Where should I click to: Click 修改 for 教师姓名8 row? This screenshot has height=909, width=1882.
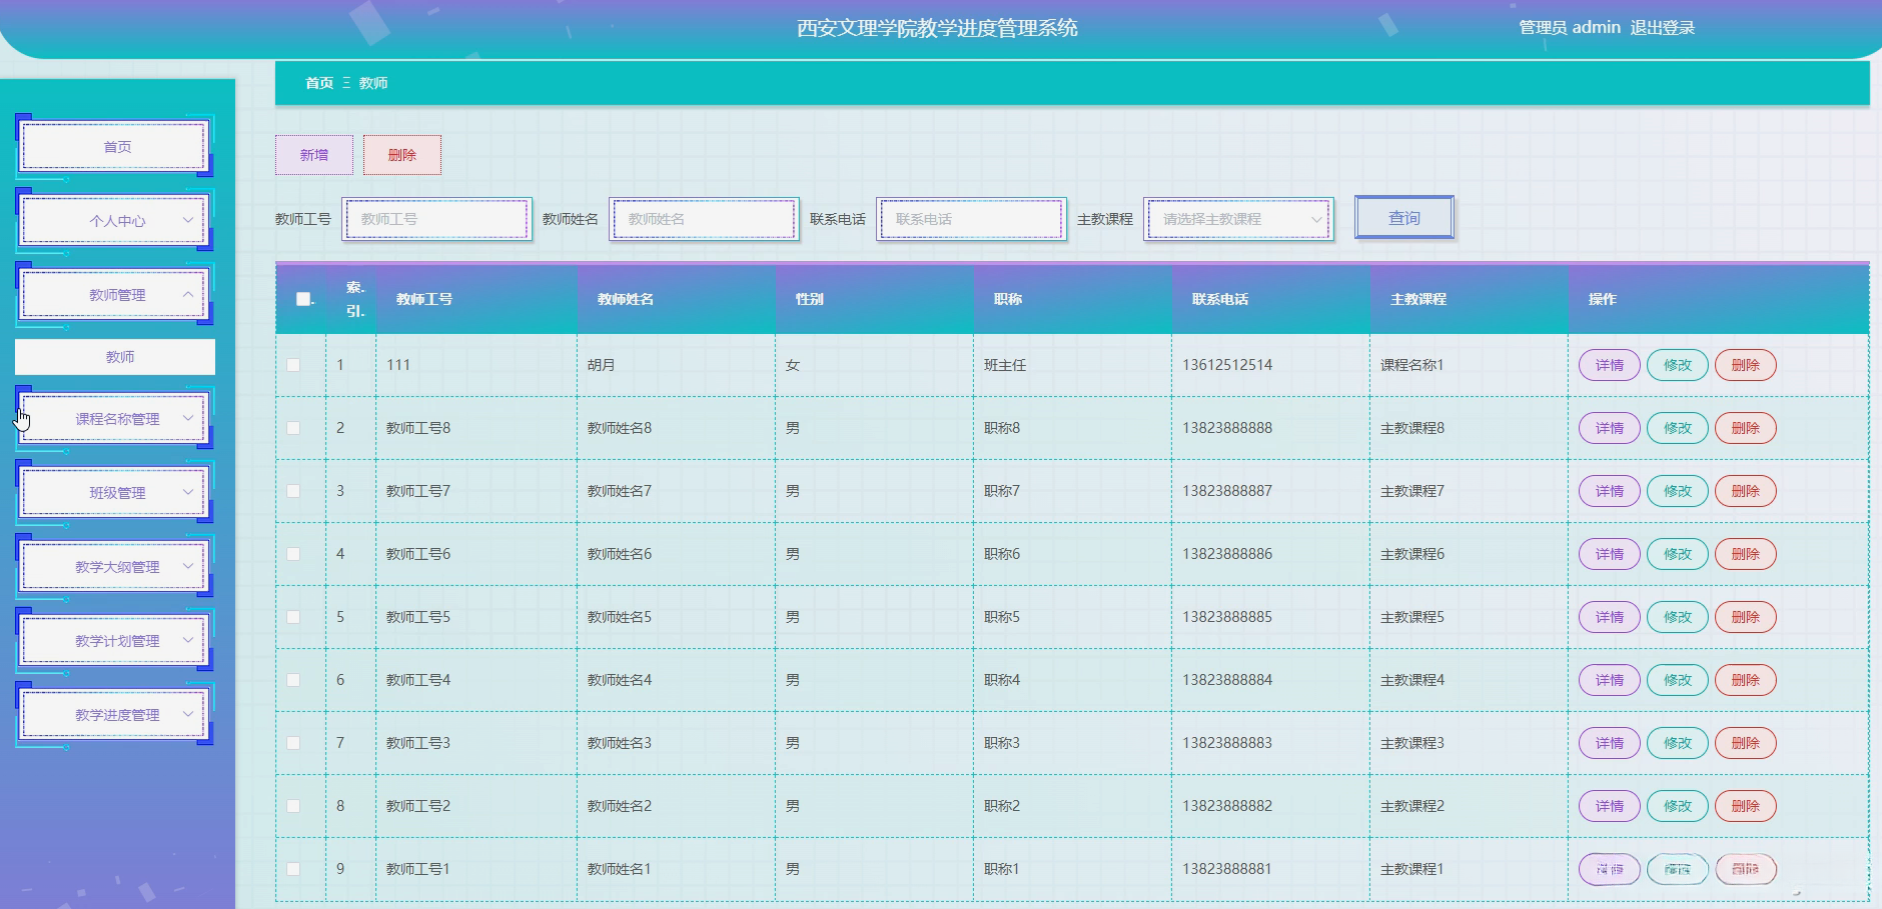point(1677,428)
